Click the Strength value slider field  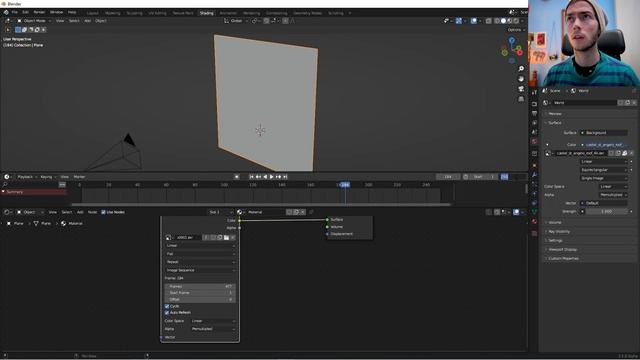[607, 211]
